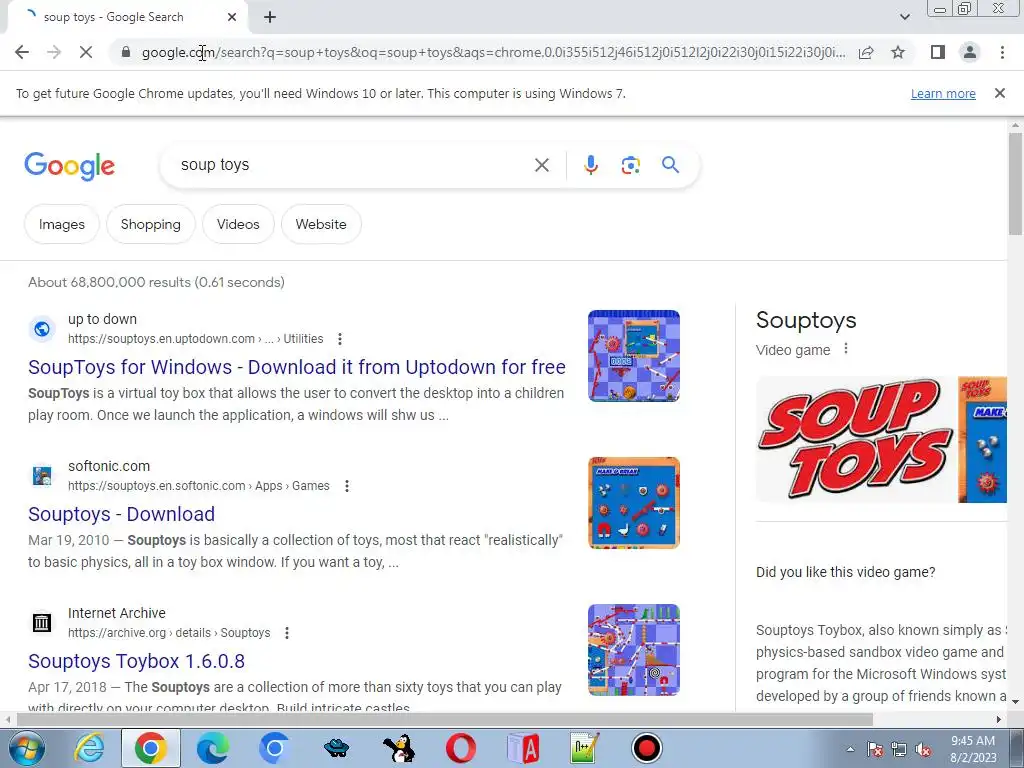1024x768 pixels.
Task: Expand tab search dropdown arrow
Action: [x=904, y=18]
